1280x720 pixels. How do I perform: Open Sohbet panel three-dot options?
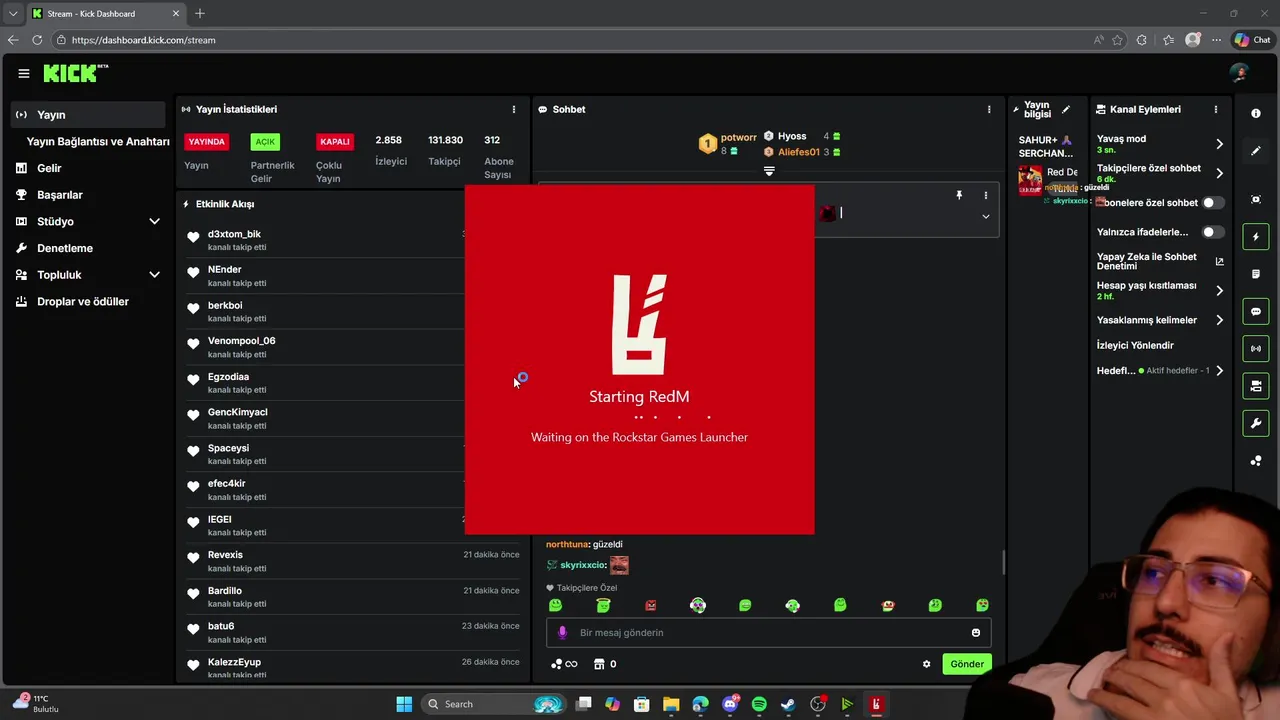989,109
